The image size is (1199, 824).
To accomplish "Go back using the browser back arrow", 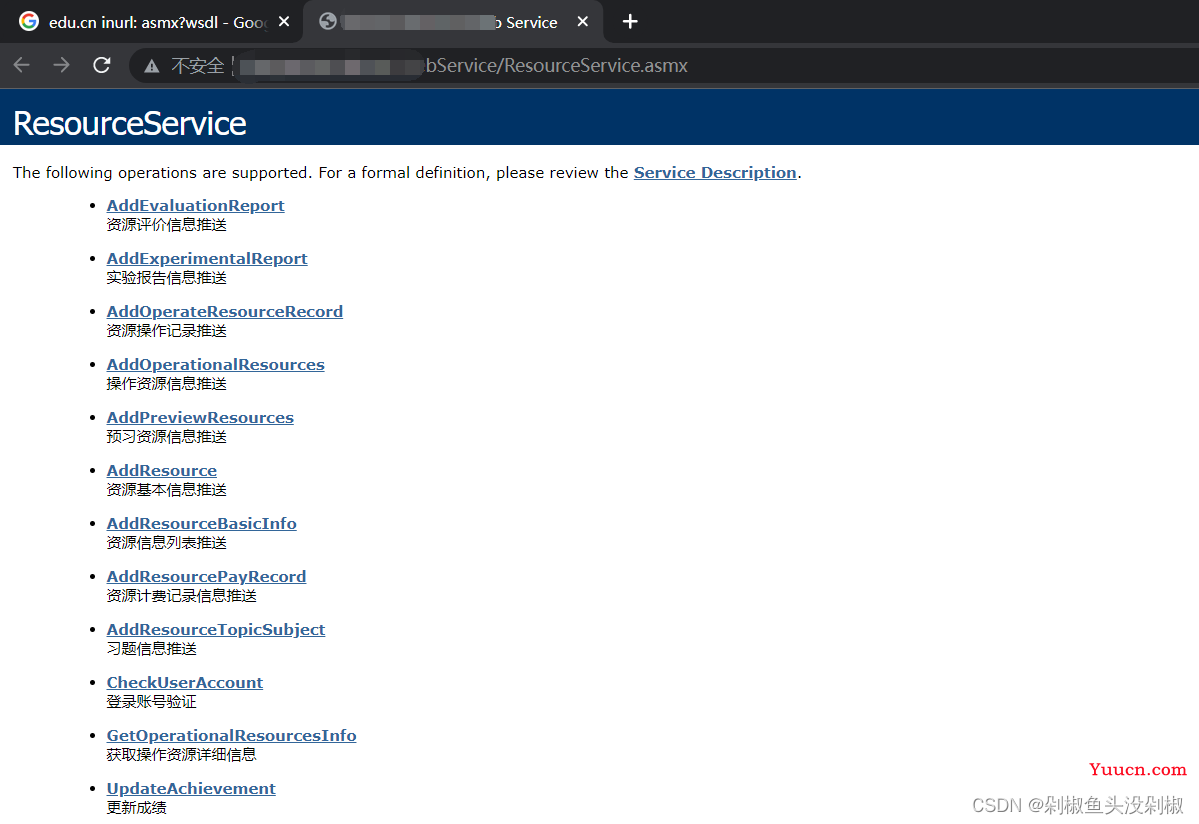I will (x=21, y=66).
